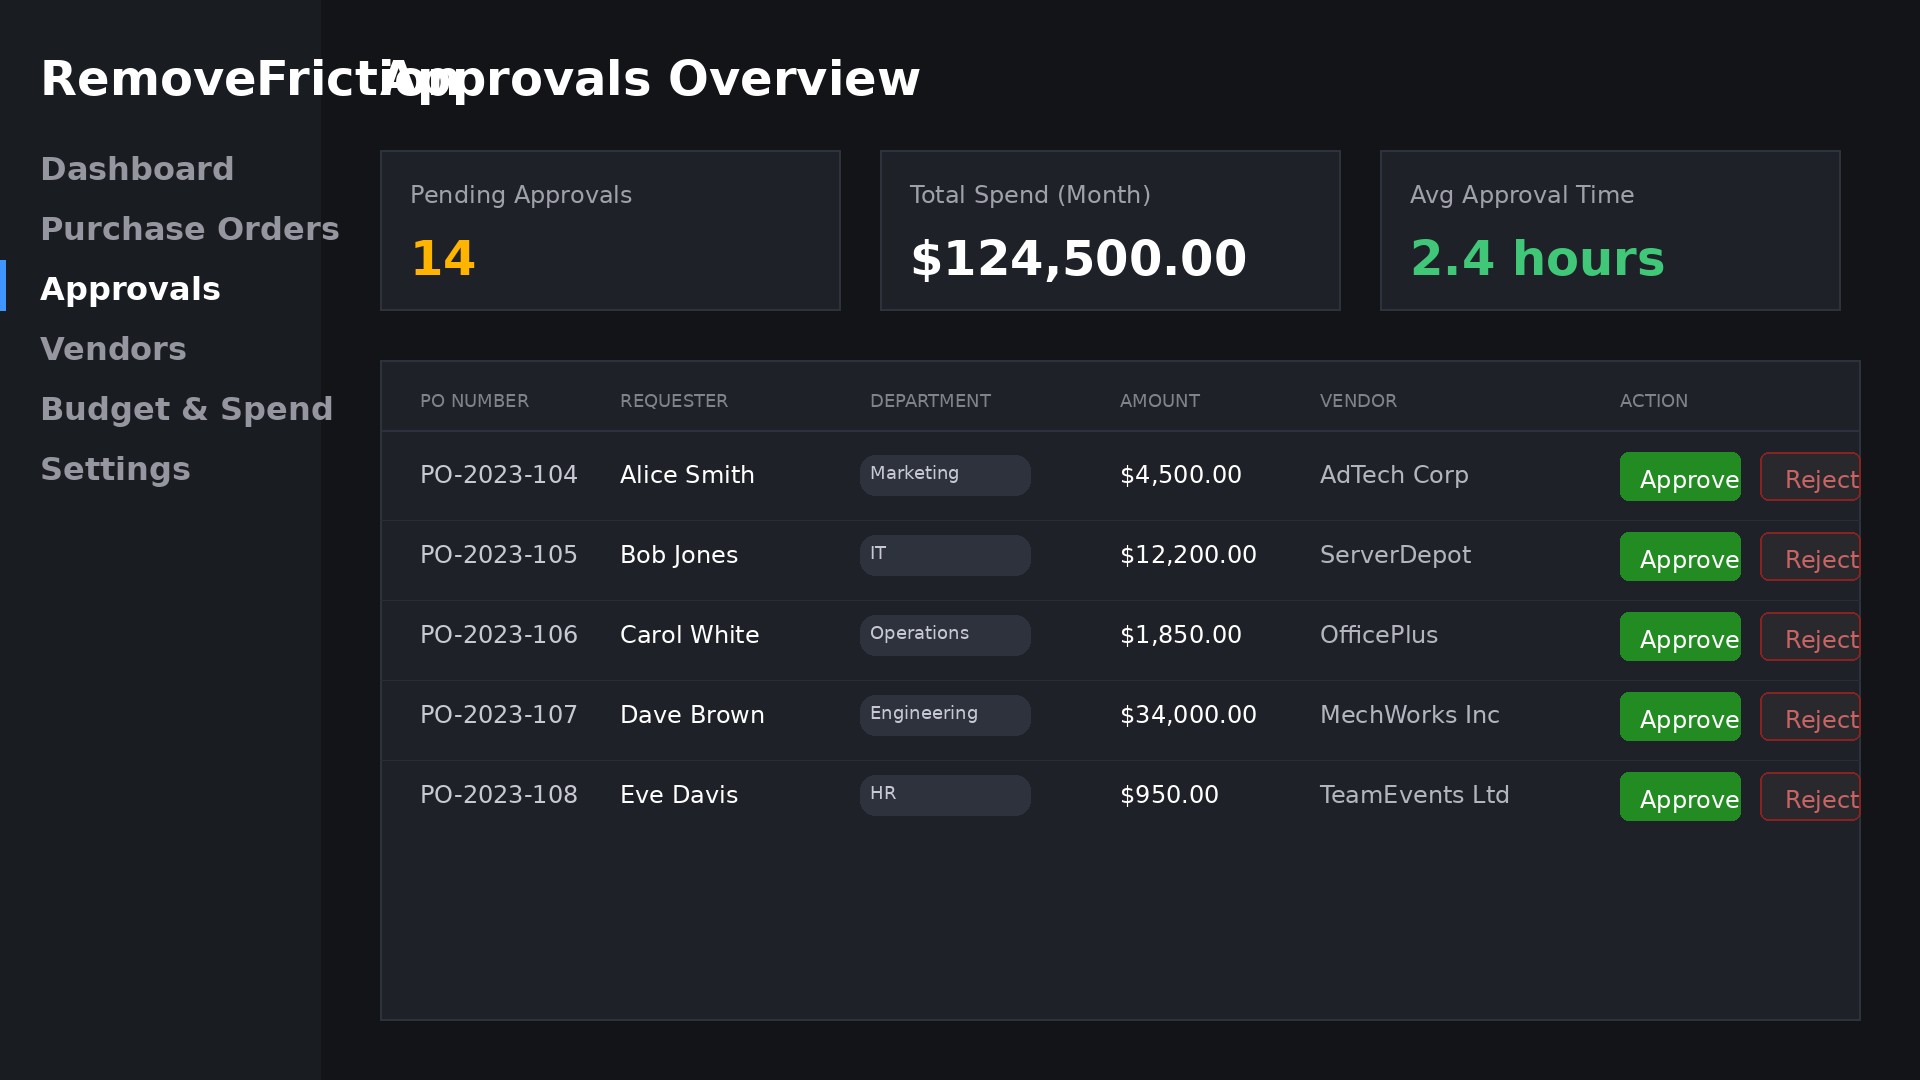The width and height of the screenshot is (1920, 1080).
Task: Approve Carol White's OfficePlus order
Action: (1680, 637)
